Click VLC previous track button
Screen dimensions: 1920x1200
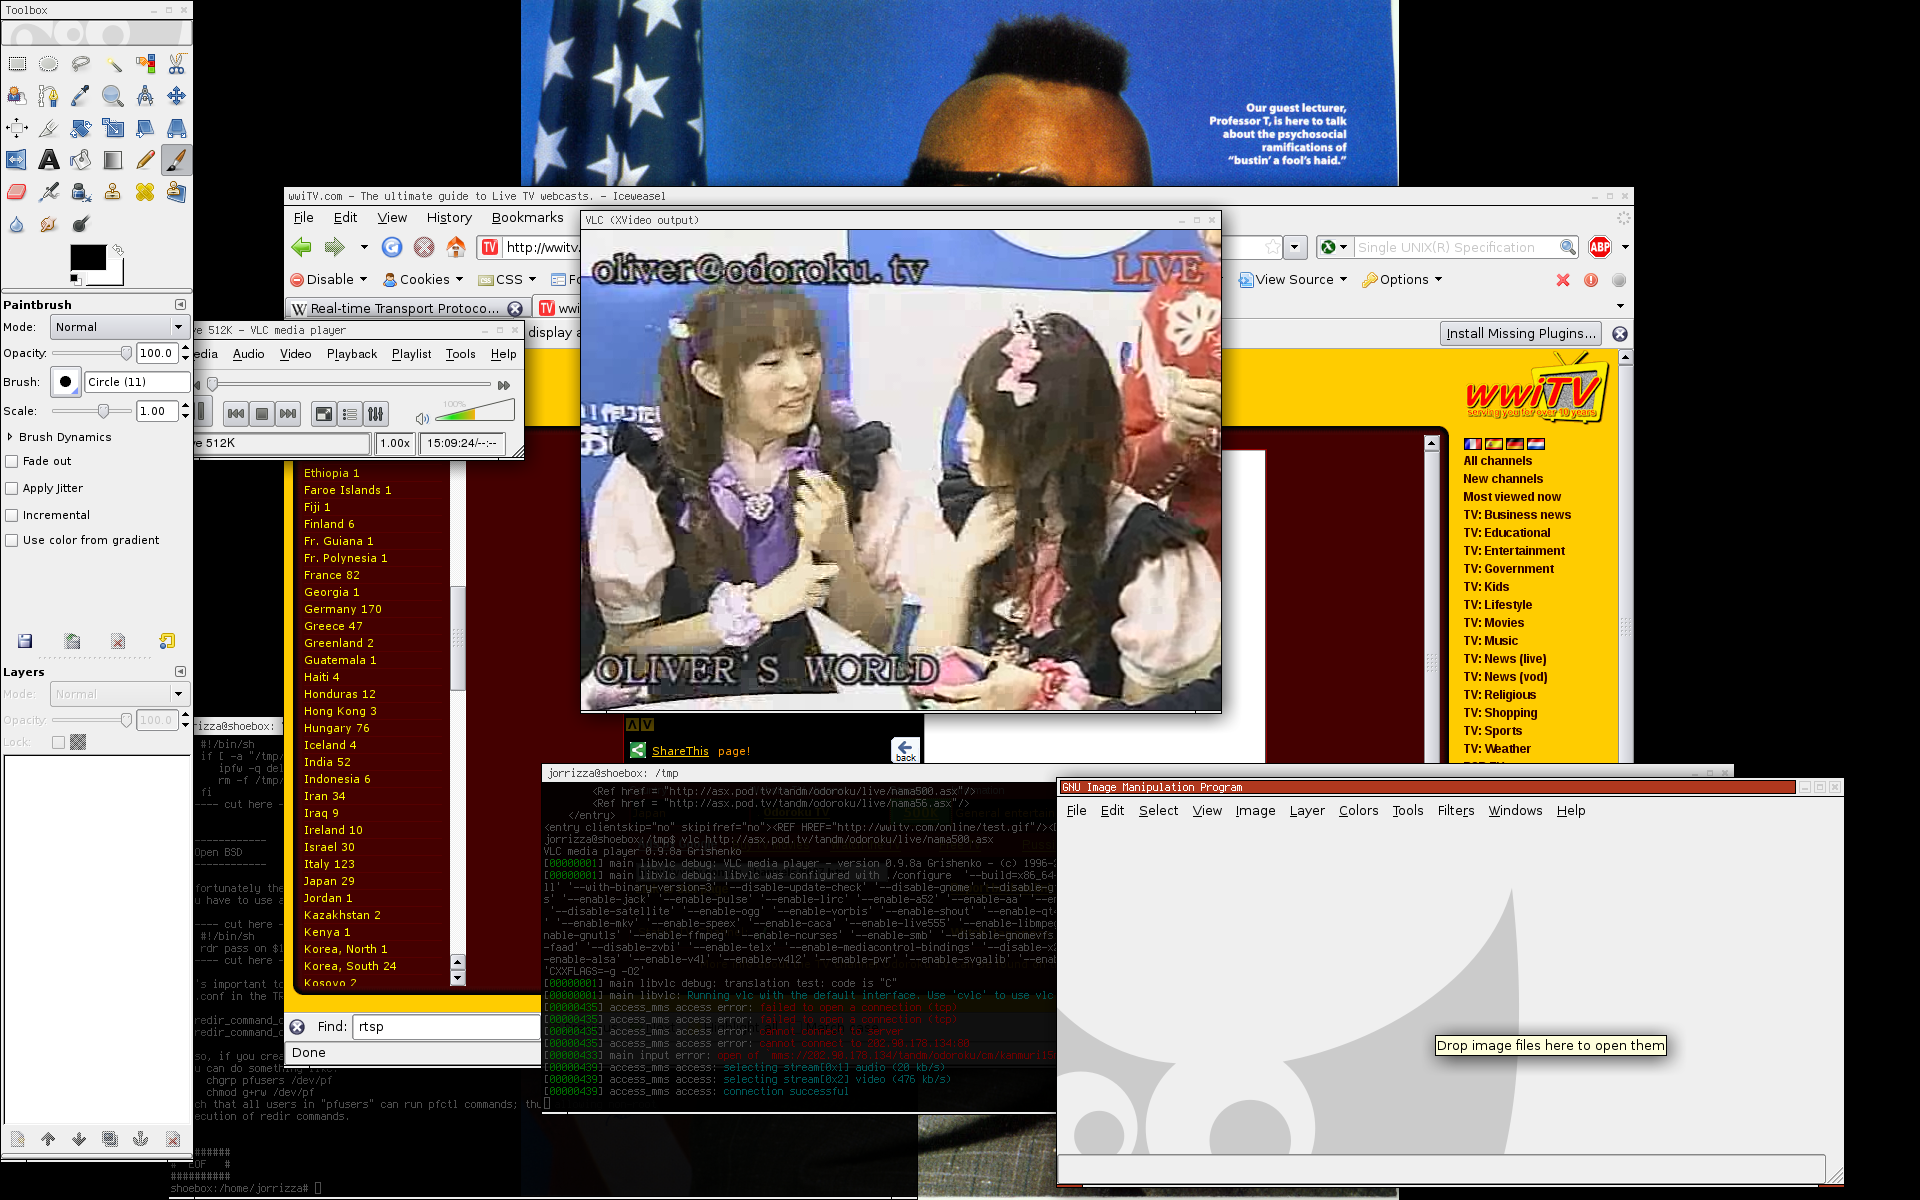(236, 414)
